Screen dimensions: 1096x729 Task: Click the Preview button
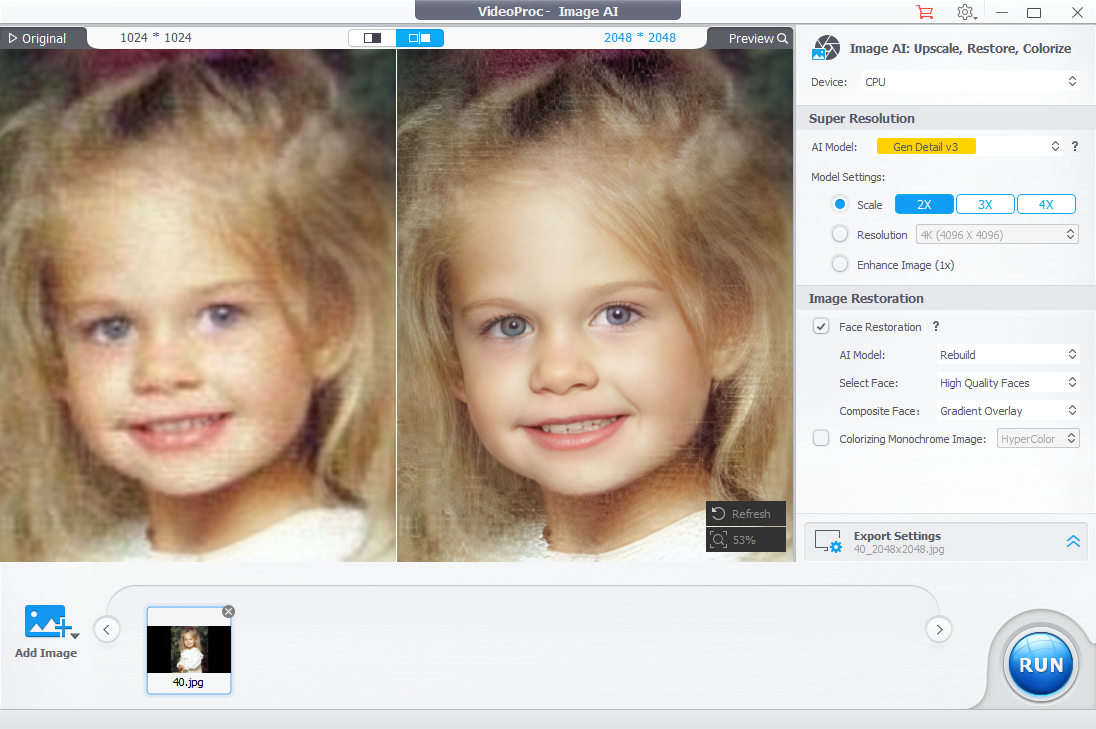coord(751,38)
